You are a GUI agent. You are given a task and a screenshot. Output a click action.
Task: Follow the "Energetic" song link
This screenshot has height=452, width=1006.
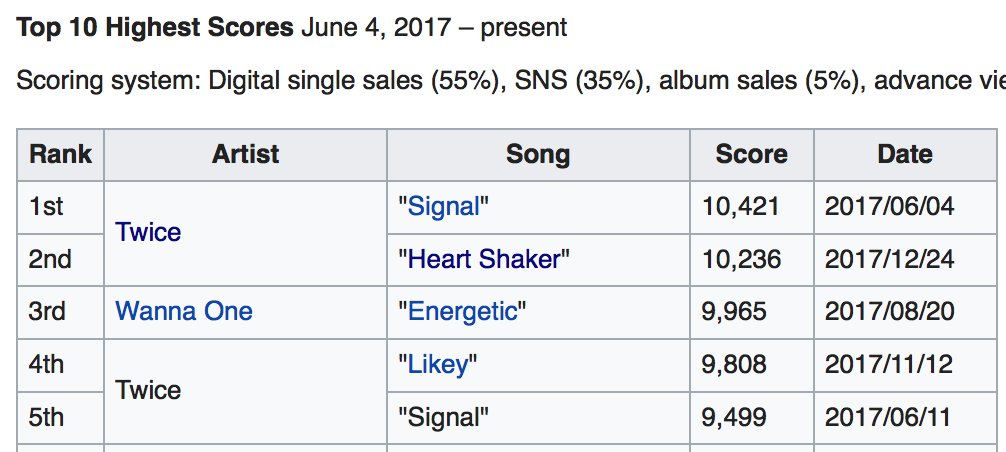click(464, 311)
